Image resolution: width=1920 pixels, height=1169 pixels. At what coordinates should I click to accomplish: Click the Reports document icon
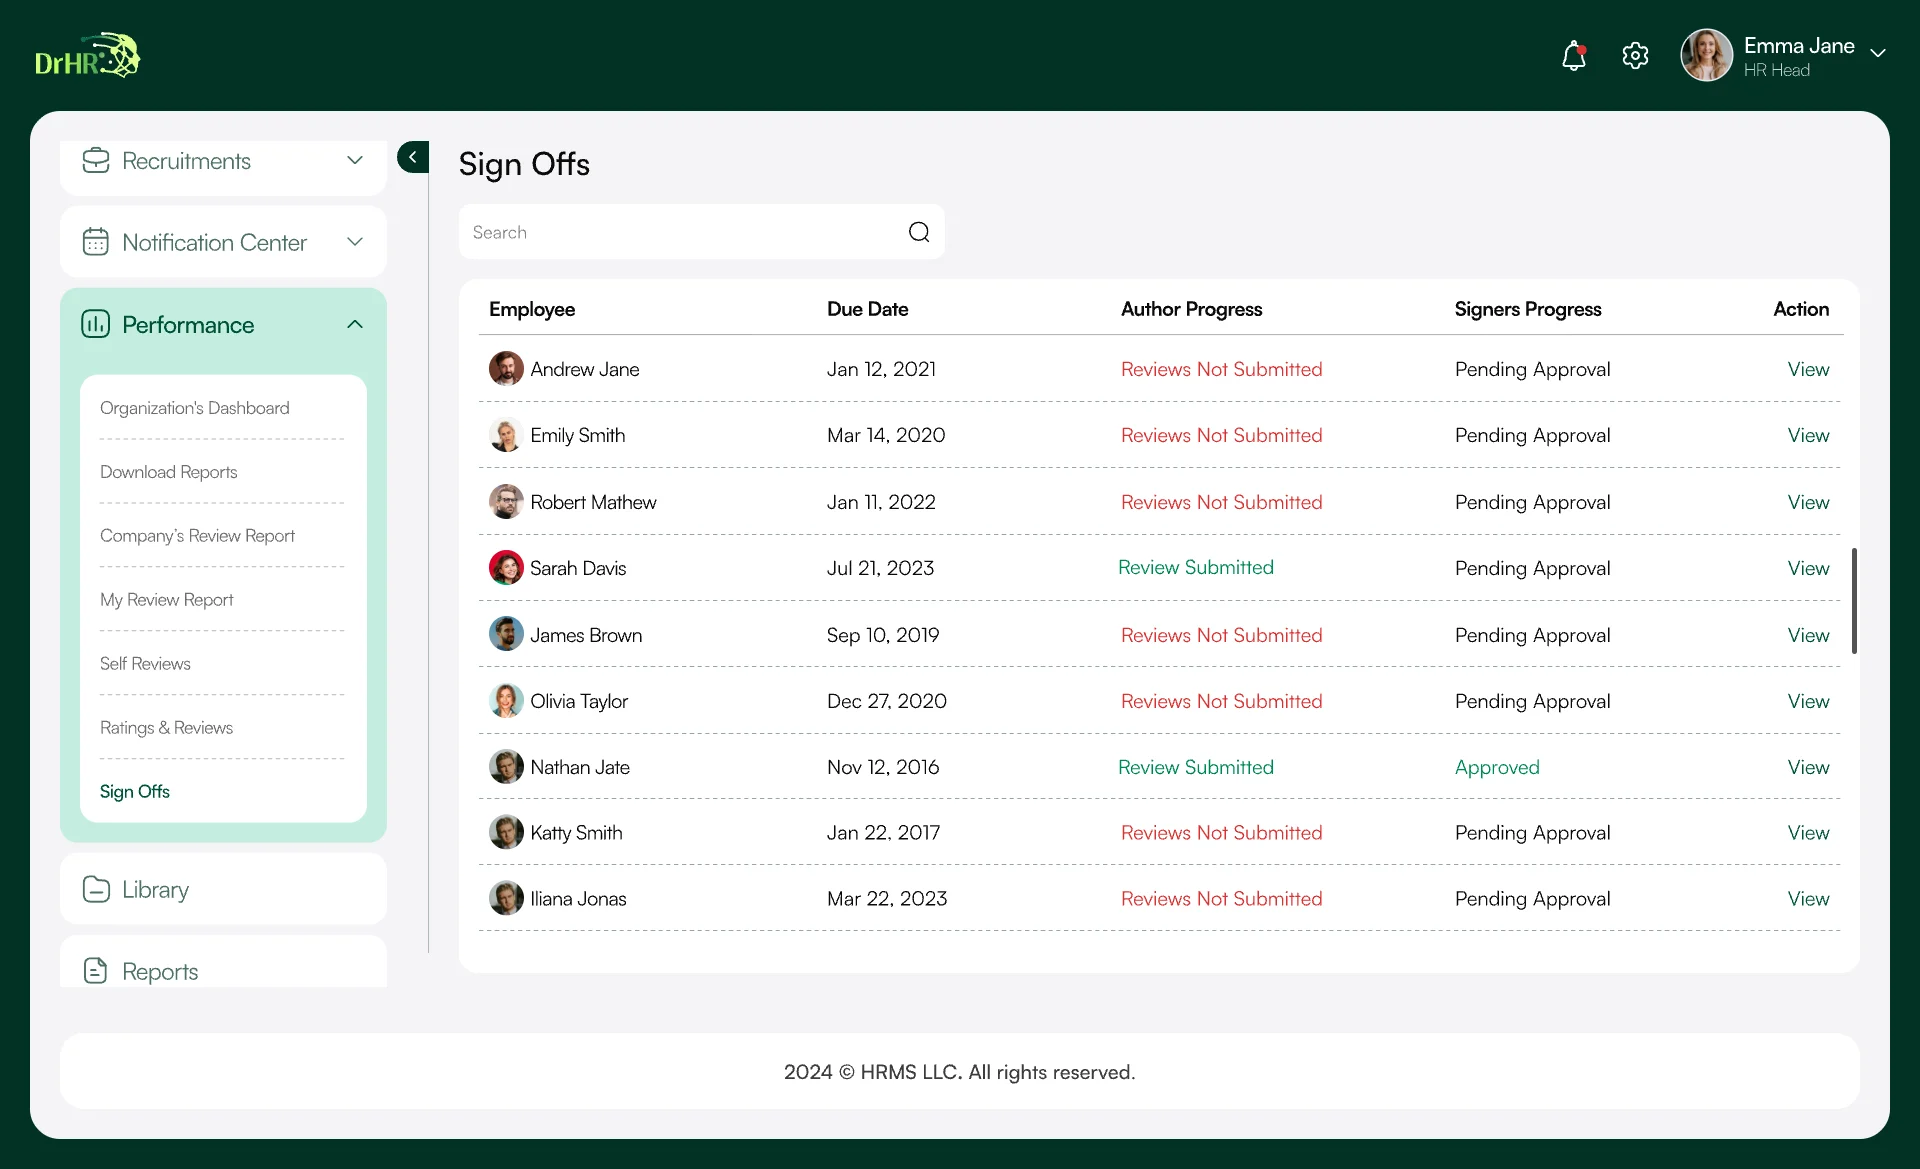[96, 971]
